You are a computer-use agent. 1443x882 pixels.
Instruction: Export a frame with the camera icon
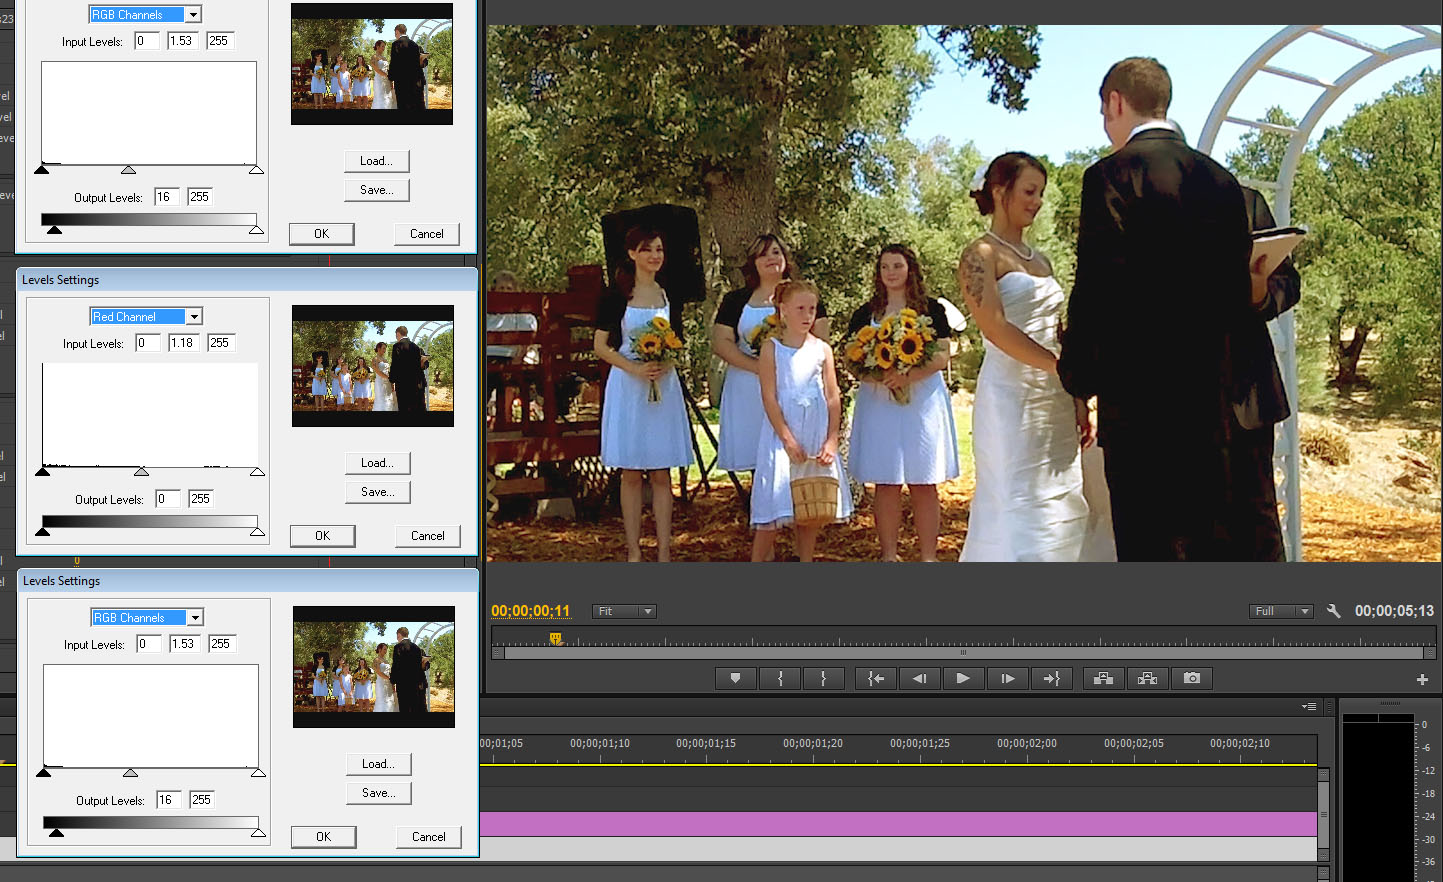point(1192,678)
